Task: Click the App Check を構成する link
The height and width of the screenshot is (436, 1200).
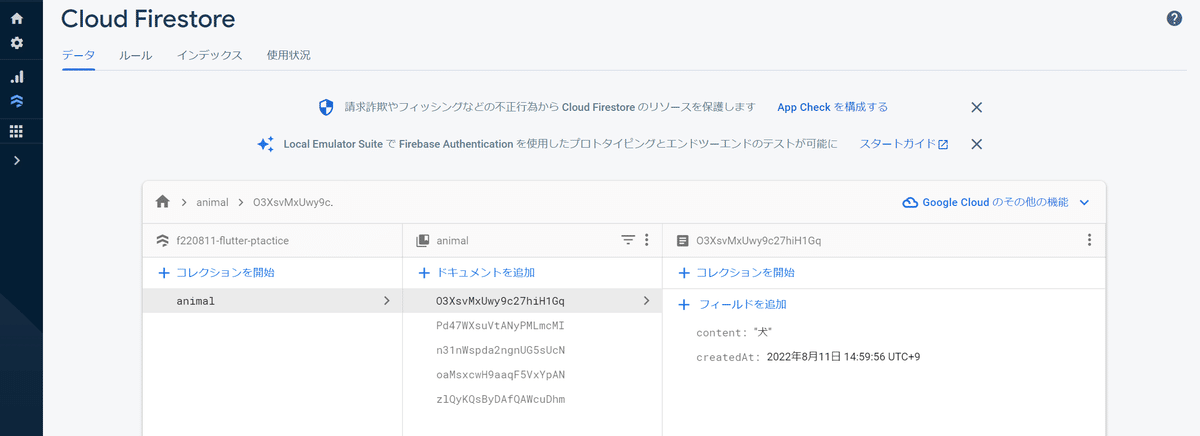Action: pyautogui.click(x=832, y=107)
